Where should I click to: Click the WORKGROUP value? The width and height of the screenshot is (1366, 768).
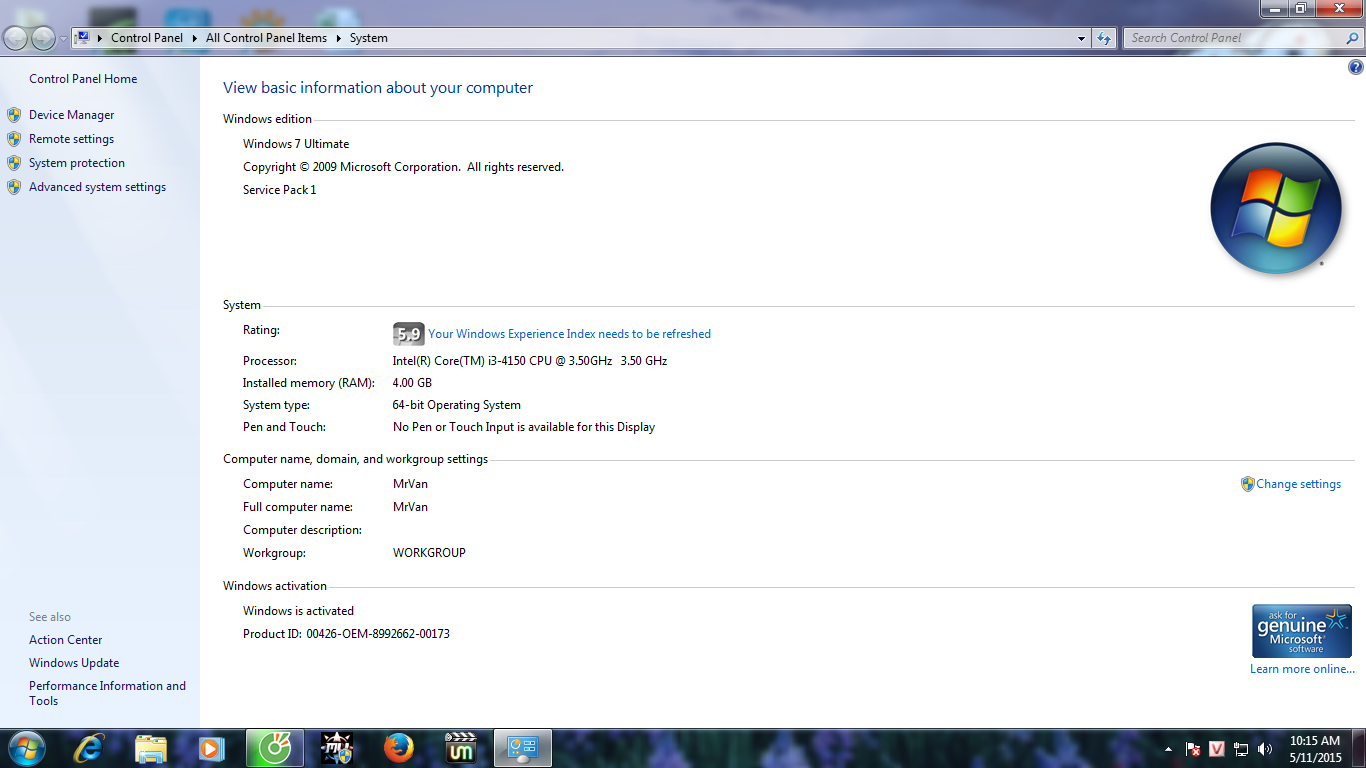(x=429, y=553)
